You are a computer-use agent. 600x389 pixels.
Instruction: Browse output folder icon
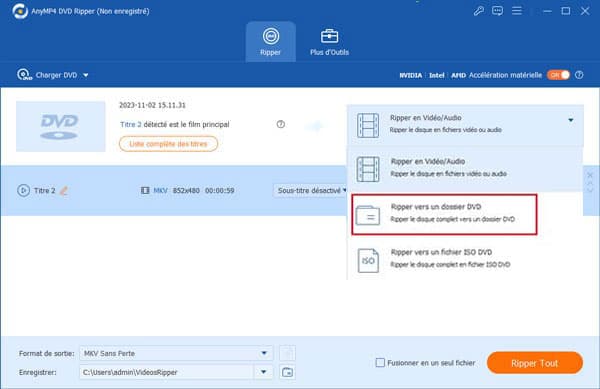[x=287, y=372]
